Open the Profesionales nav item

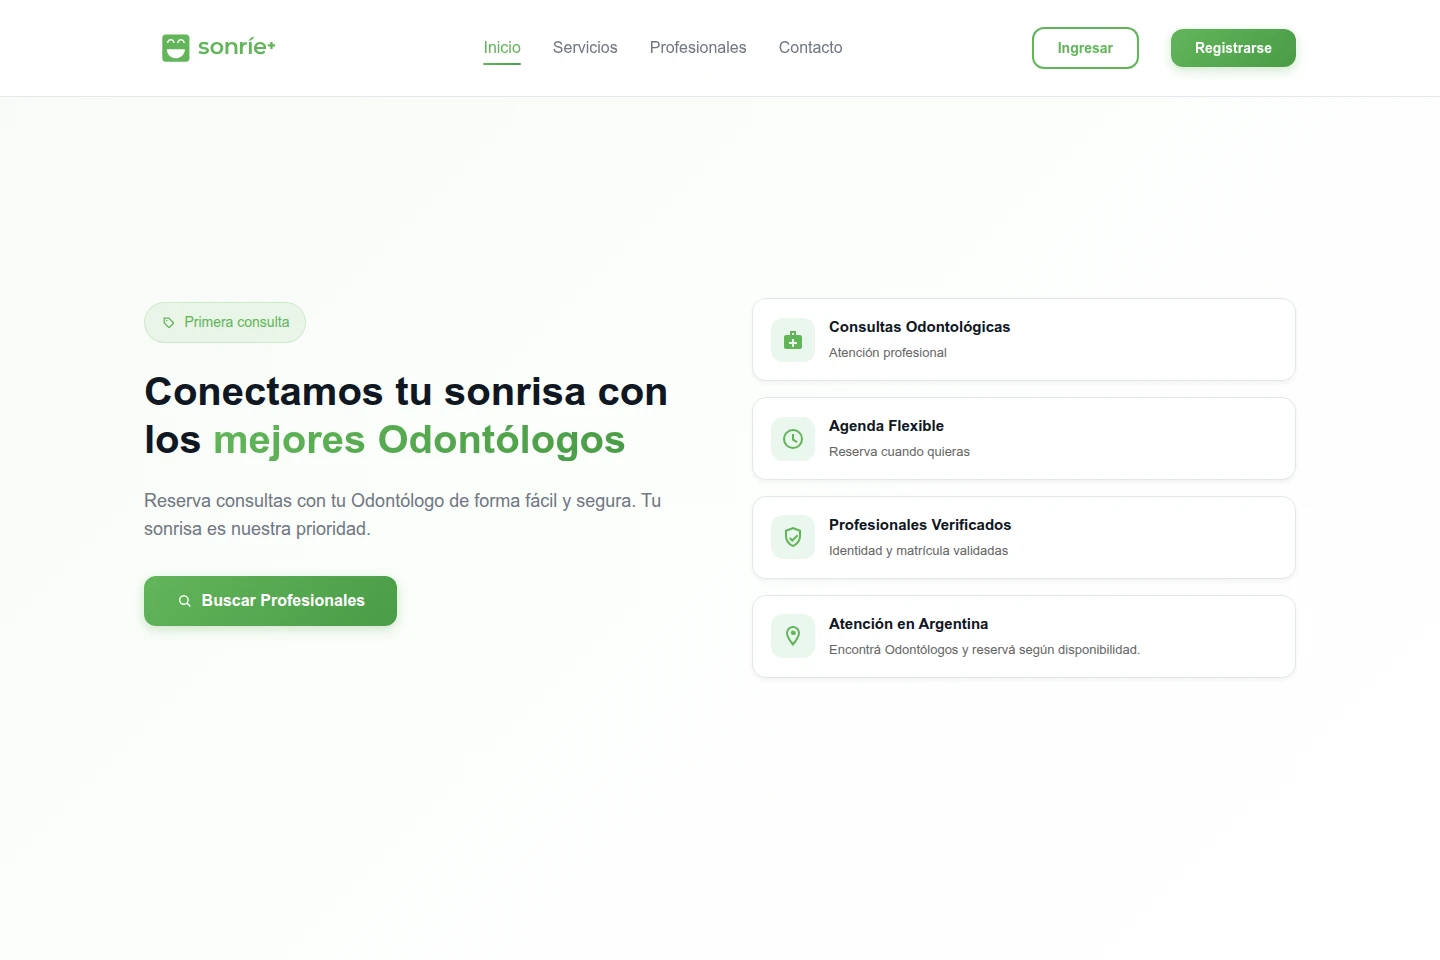tap(698, 48)
